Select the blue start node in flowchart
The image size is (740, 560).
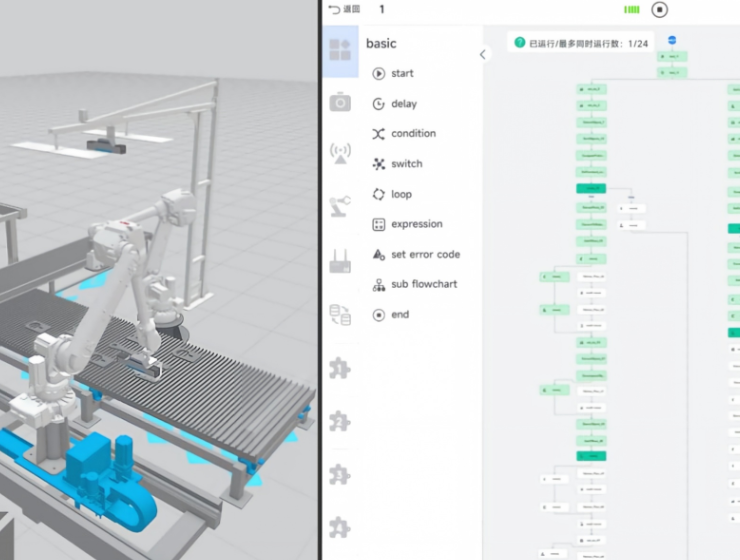(x=672, y=40)
